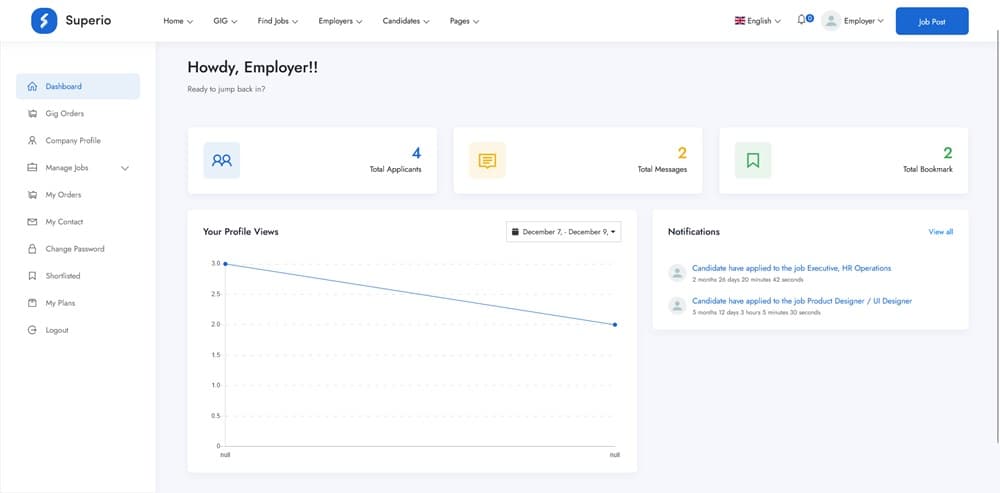This screenshot has height=493, width=1000.
Task: Click the Logout icon in sidebar
Action: [33, 330]
